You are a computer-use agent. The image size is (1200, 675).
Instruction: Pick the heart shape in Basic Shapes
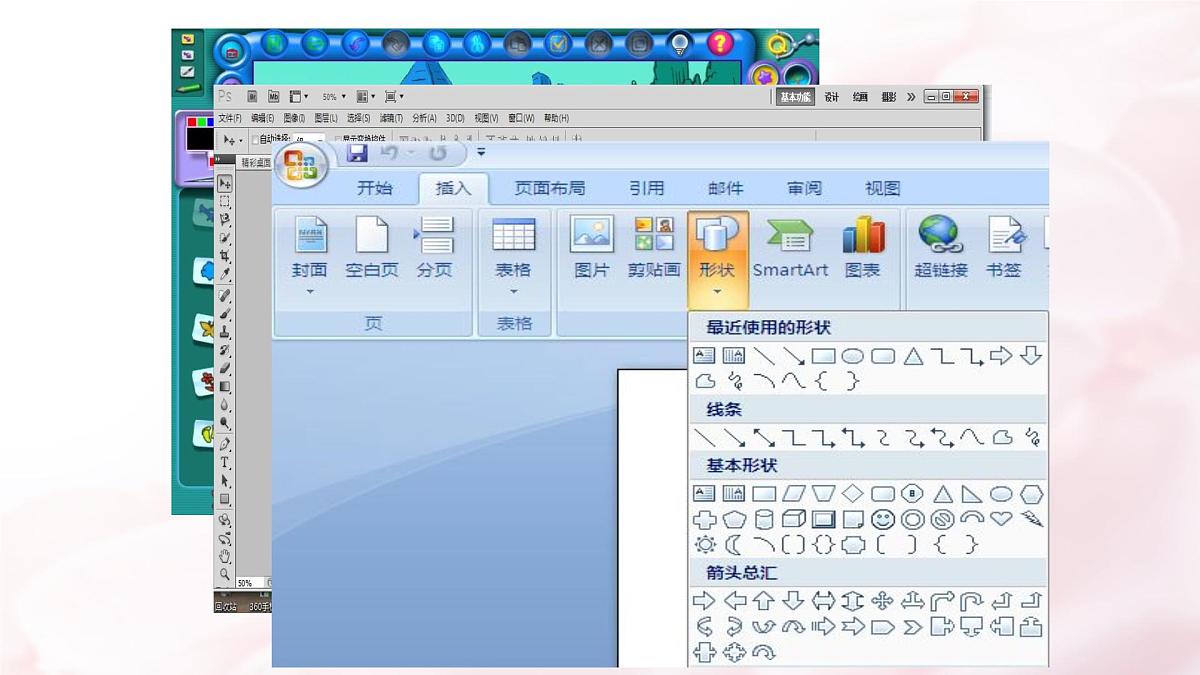click(1001, 518)
